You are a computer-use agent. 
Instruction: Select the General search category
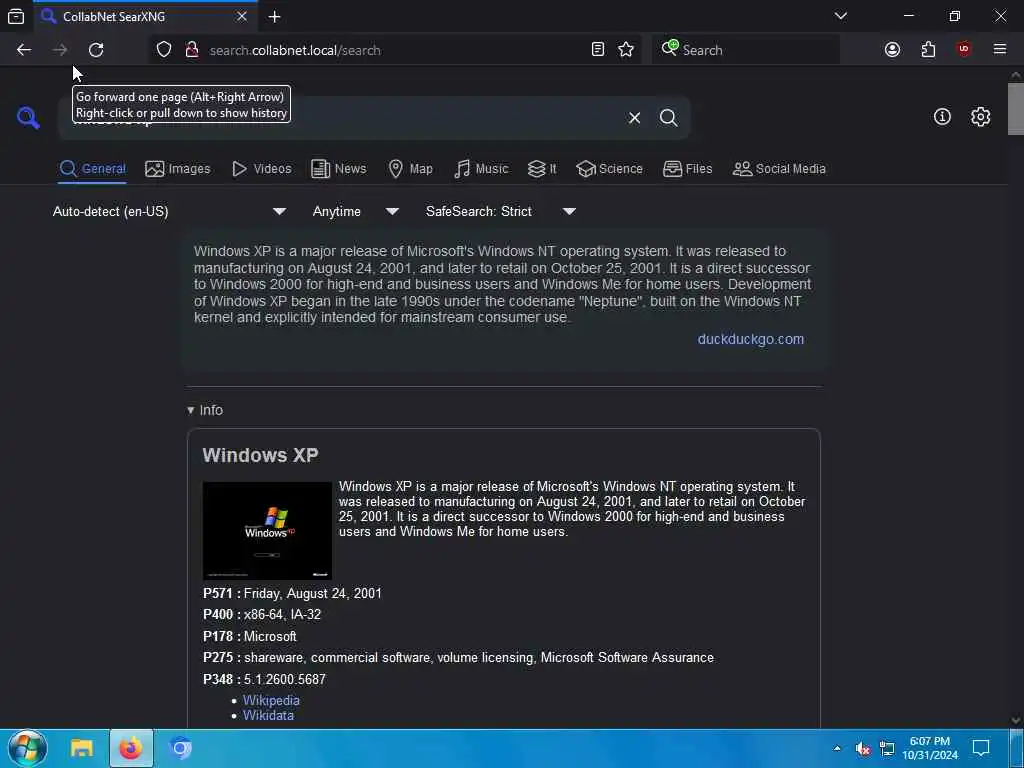[x=92, y=169]
